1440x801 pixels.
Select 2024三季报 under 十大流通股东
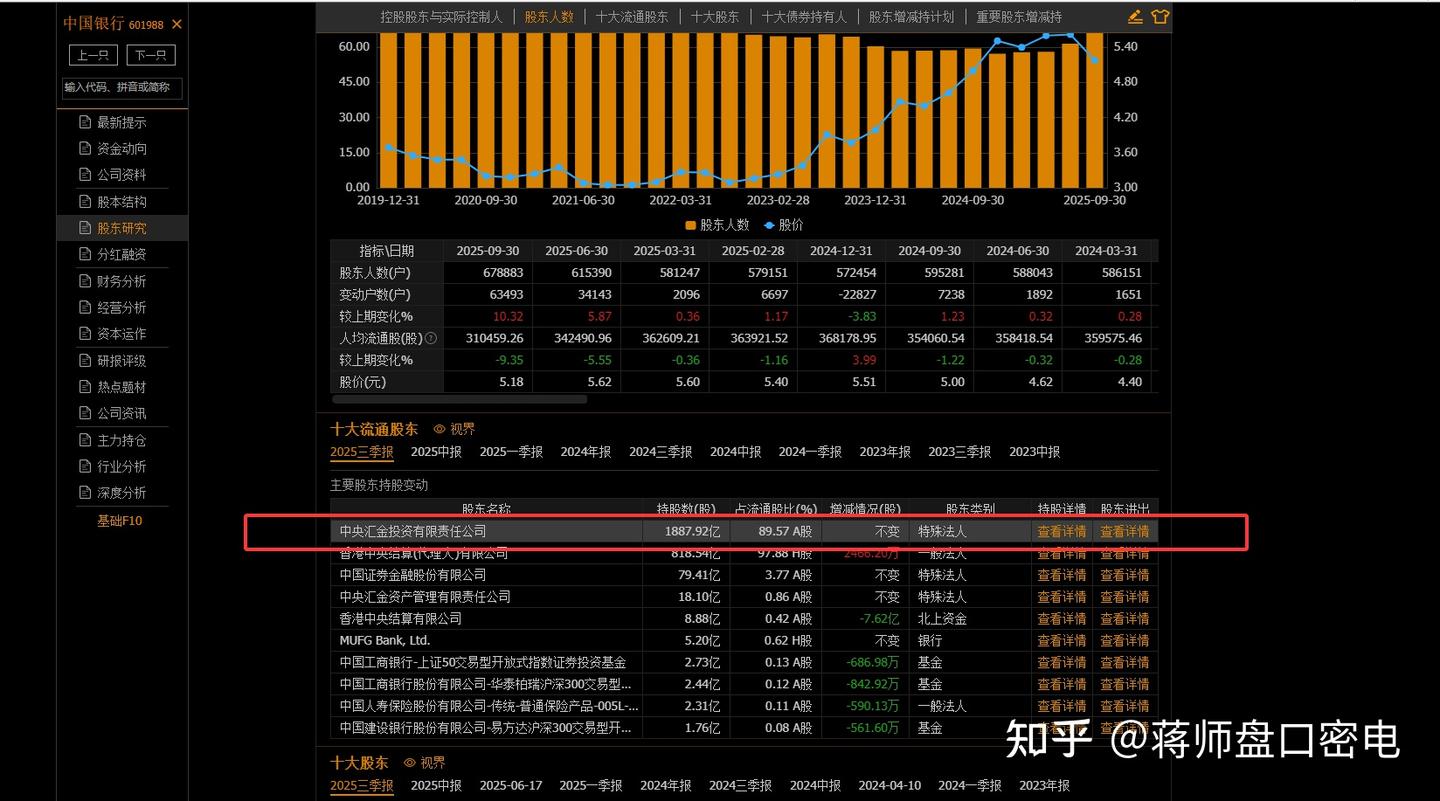click(660, 452)
